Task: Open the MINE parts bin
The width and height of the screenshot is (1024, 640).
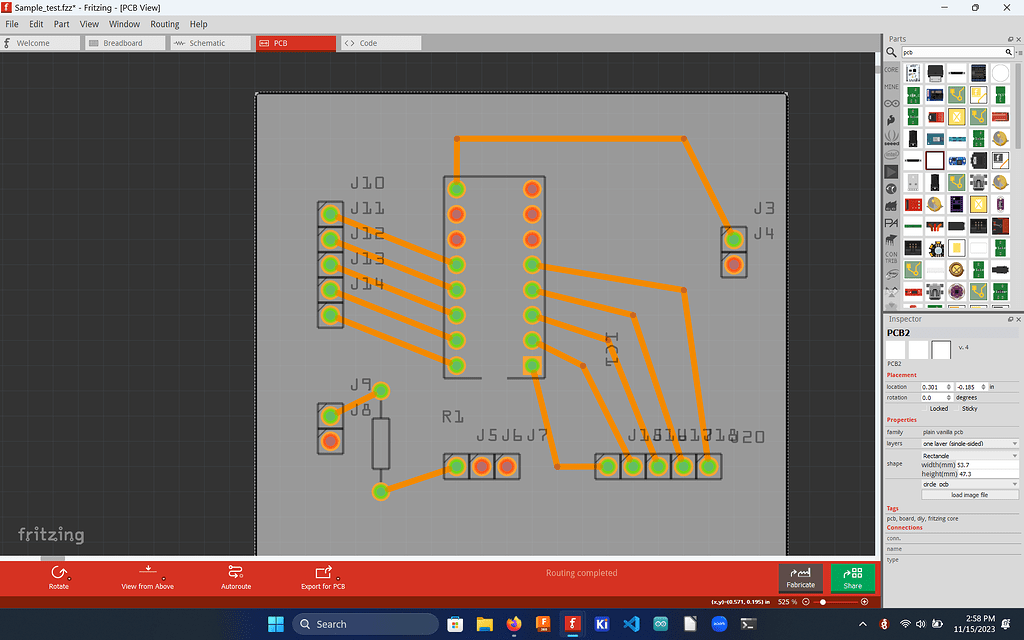Action: coord(890,86)
